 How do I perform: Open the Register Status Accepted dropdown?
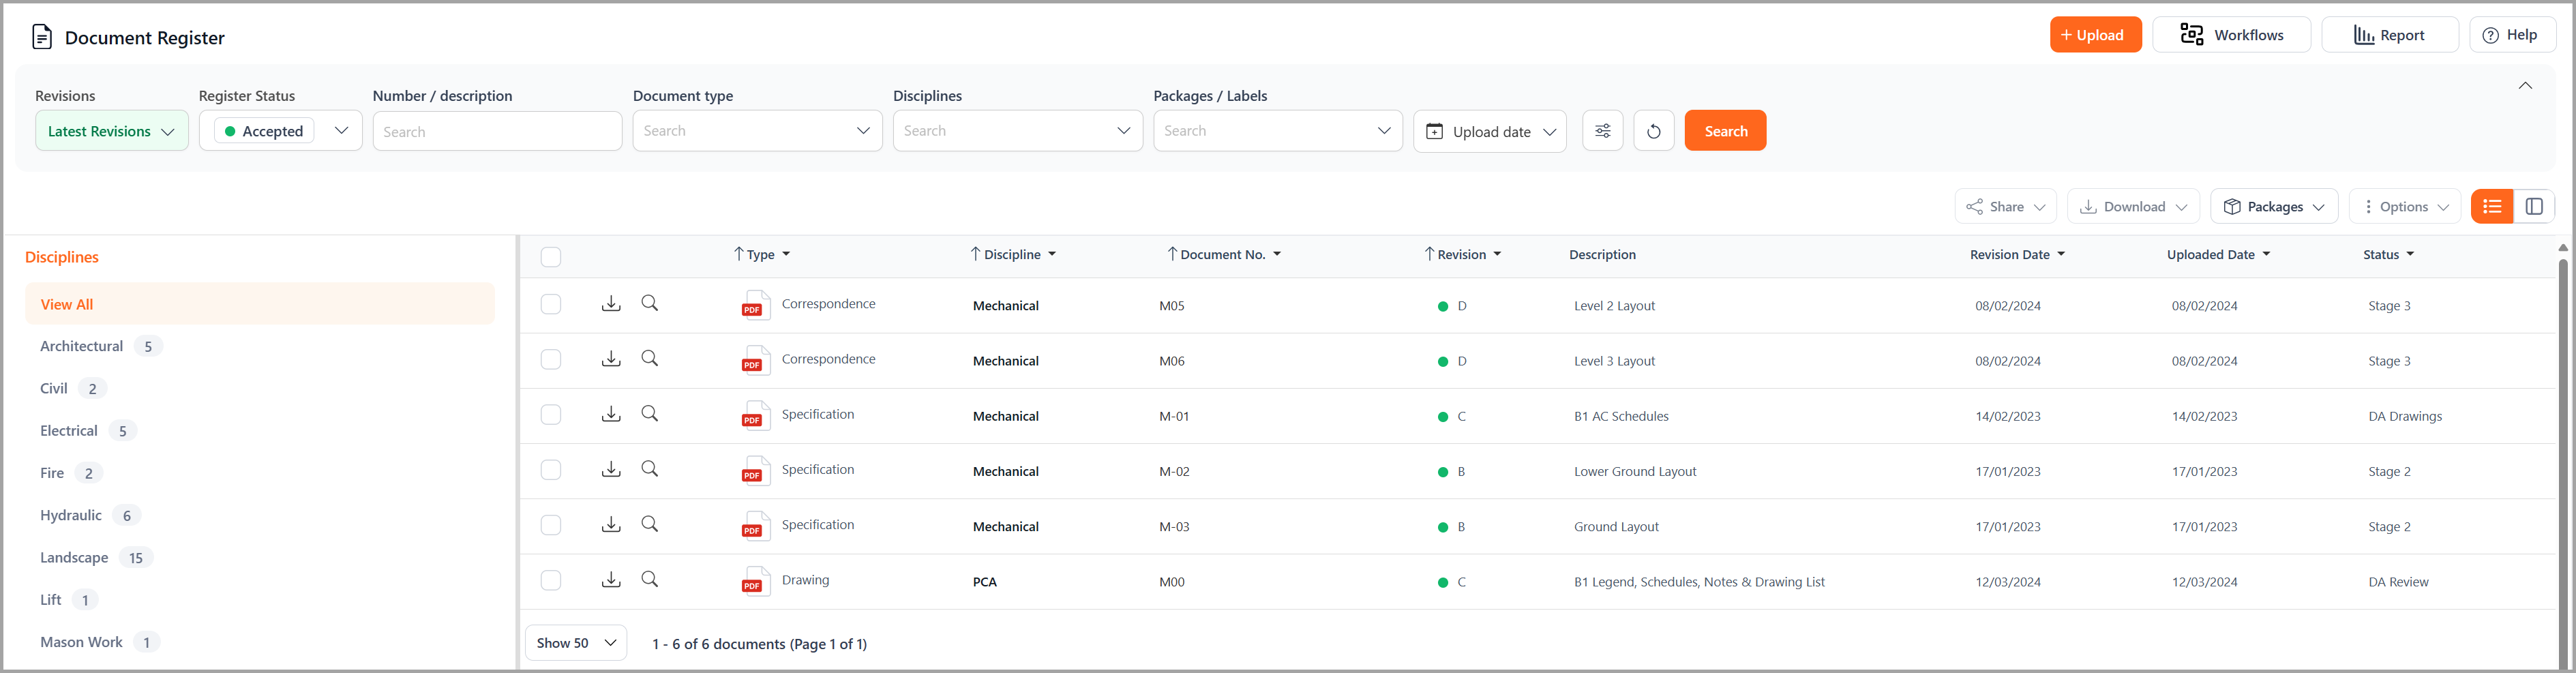280,131
